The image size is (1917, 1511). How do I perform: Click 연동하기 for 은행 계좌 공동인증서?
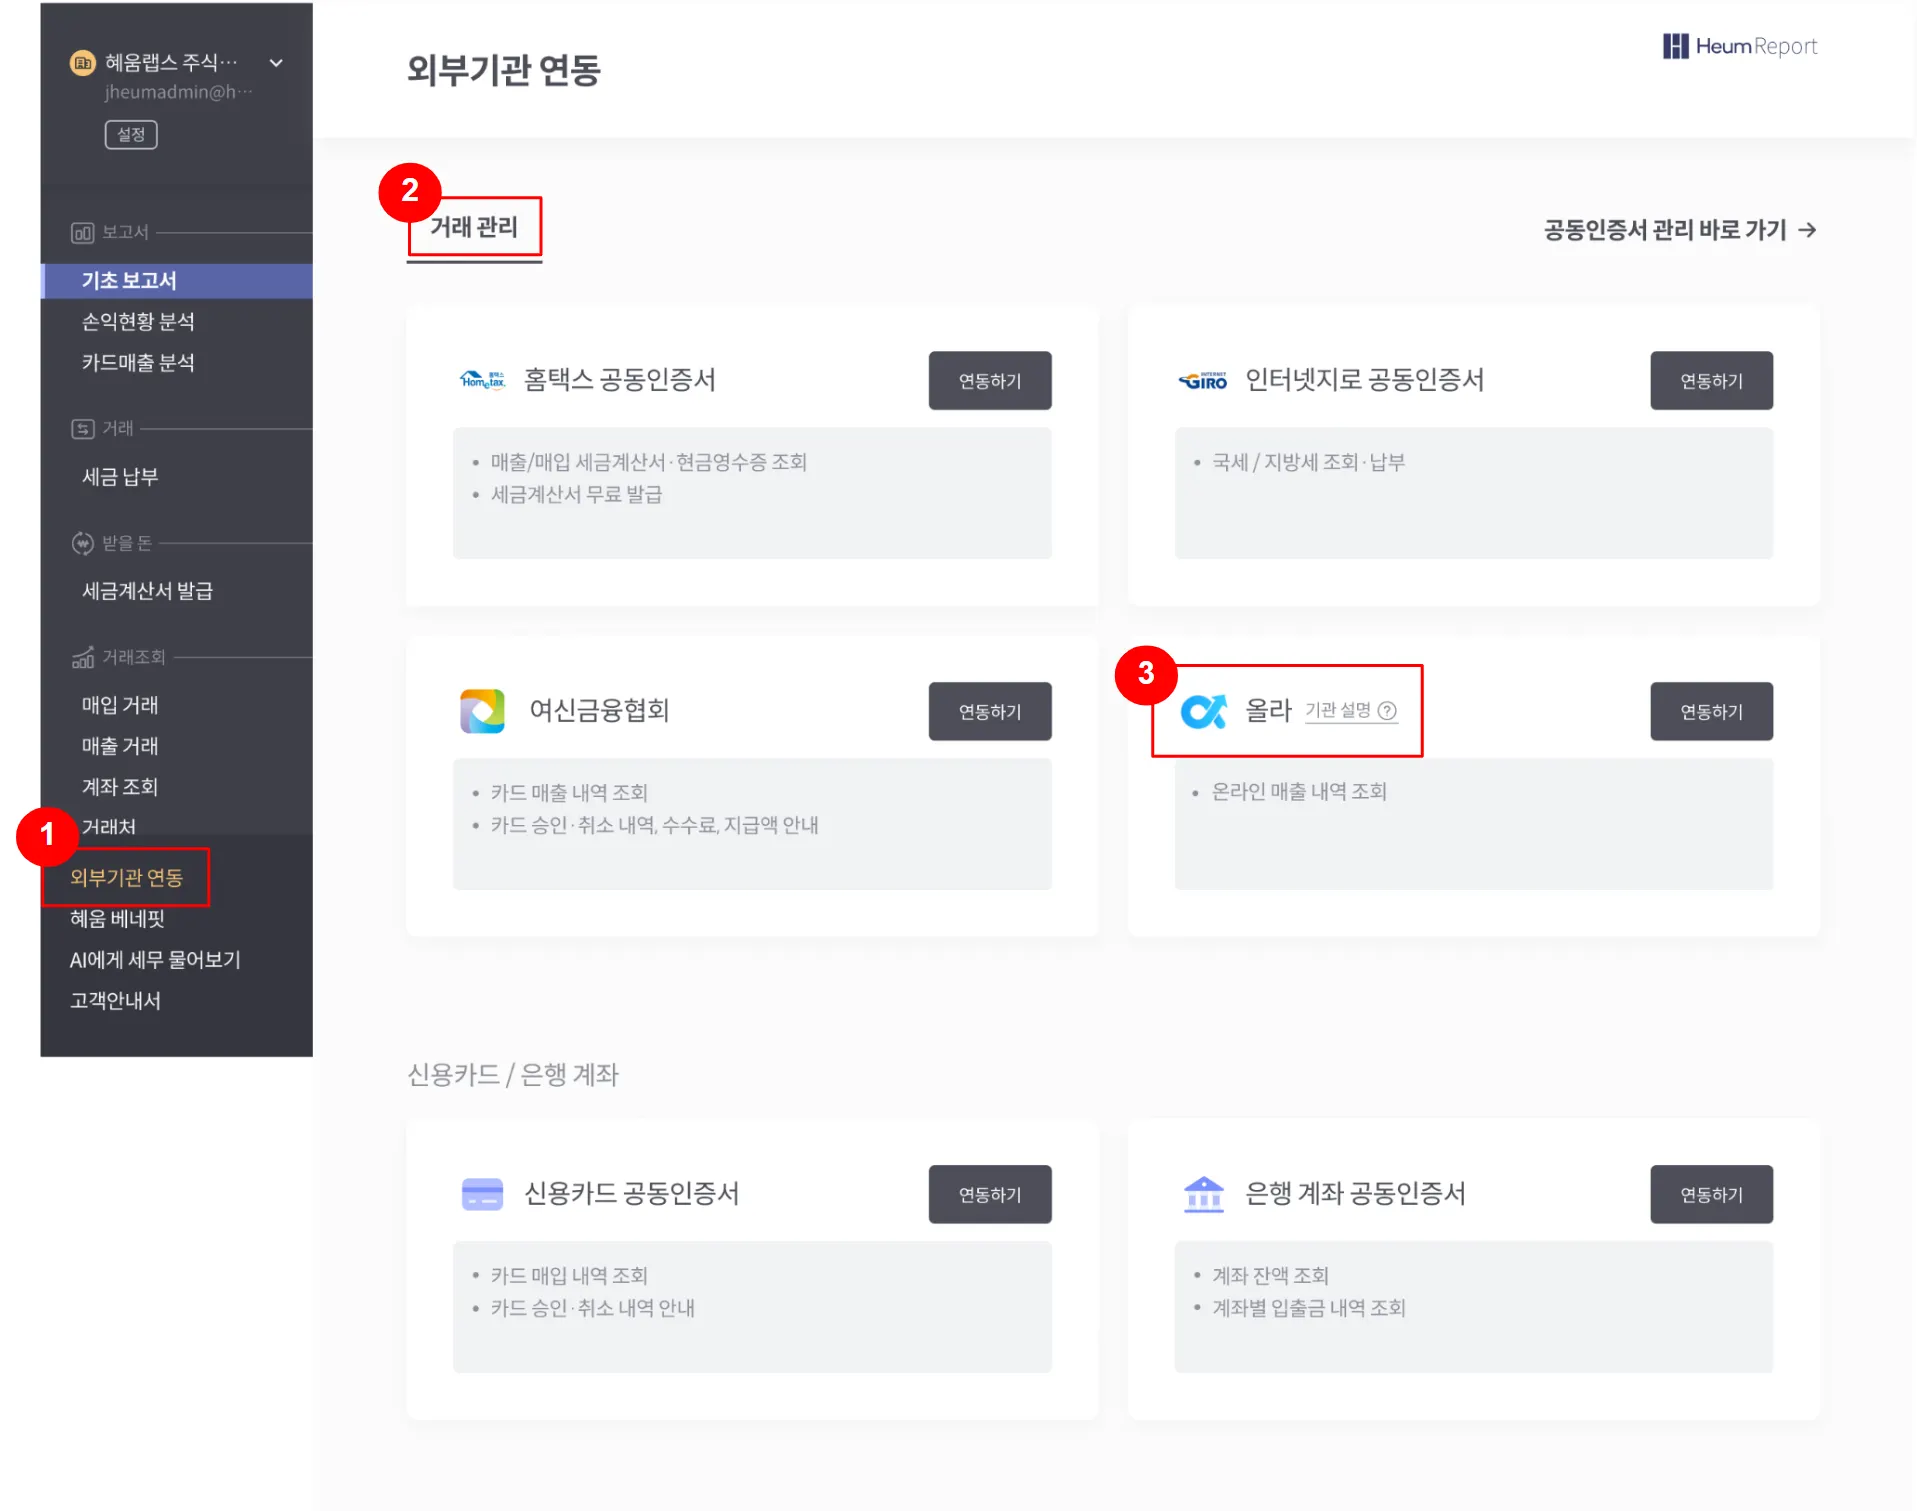click(1711, 1194)
